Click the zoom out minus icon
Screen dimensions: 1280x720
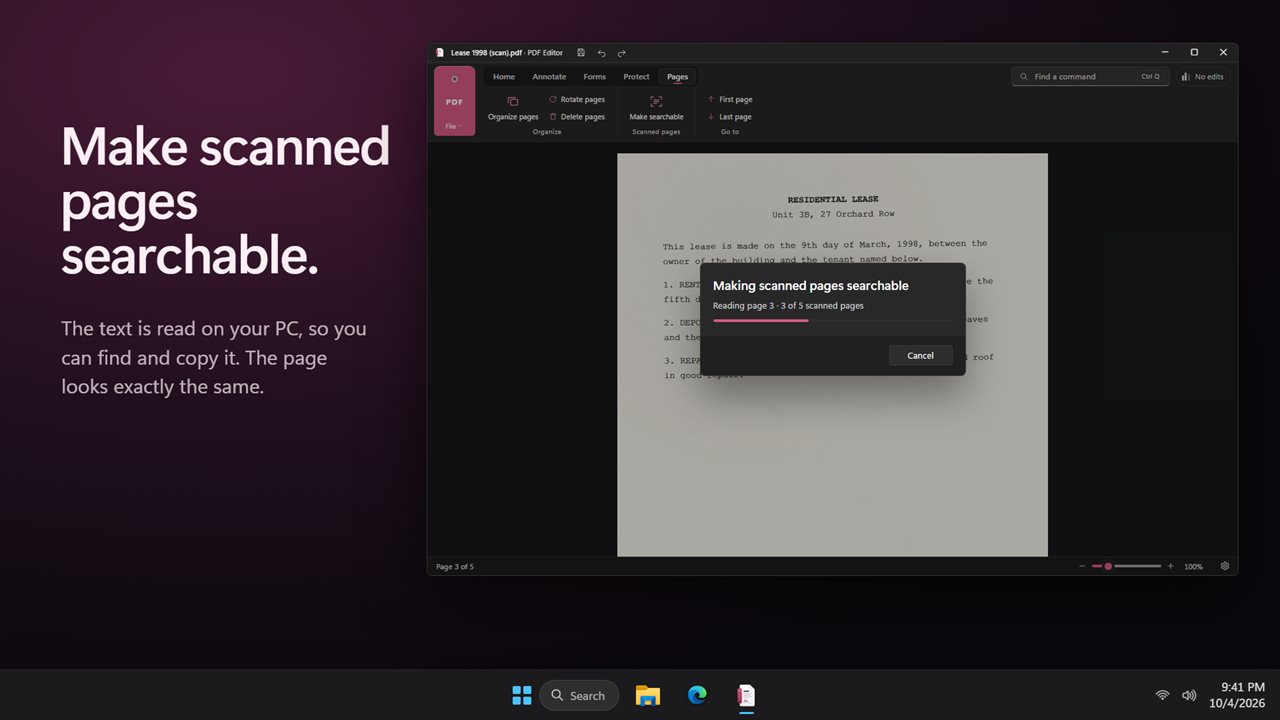coord(1082,566)
